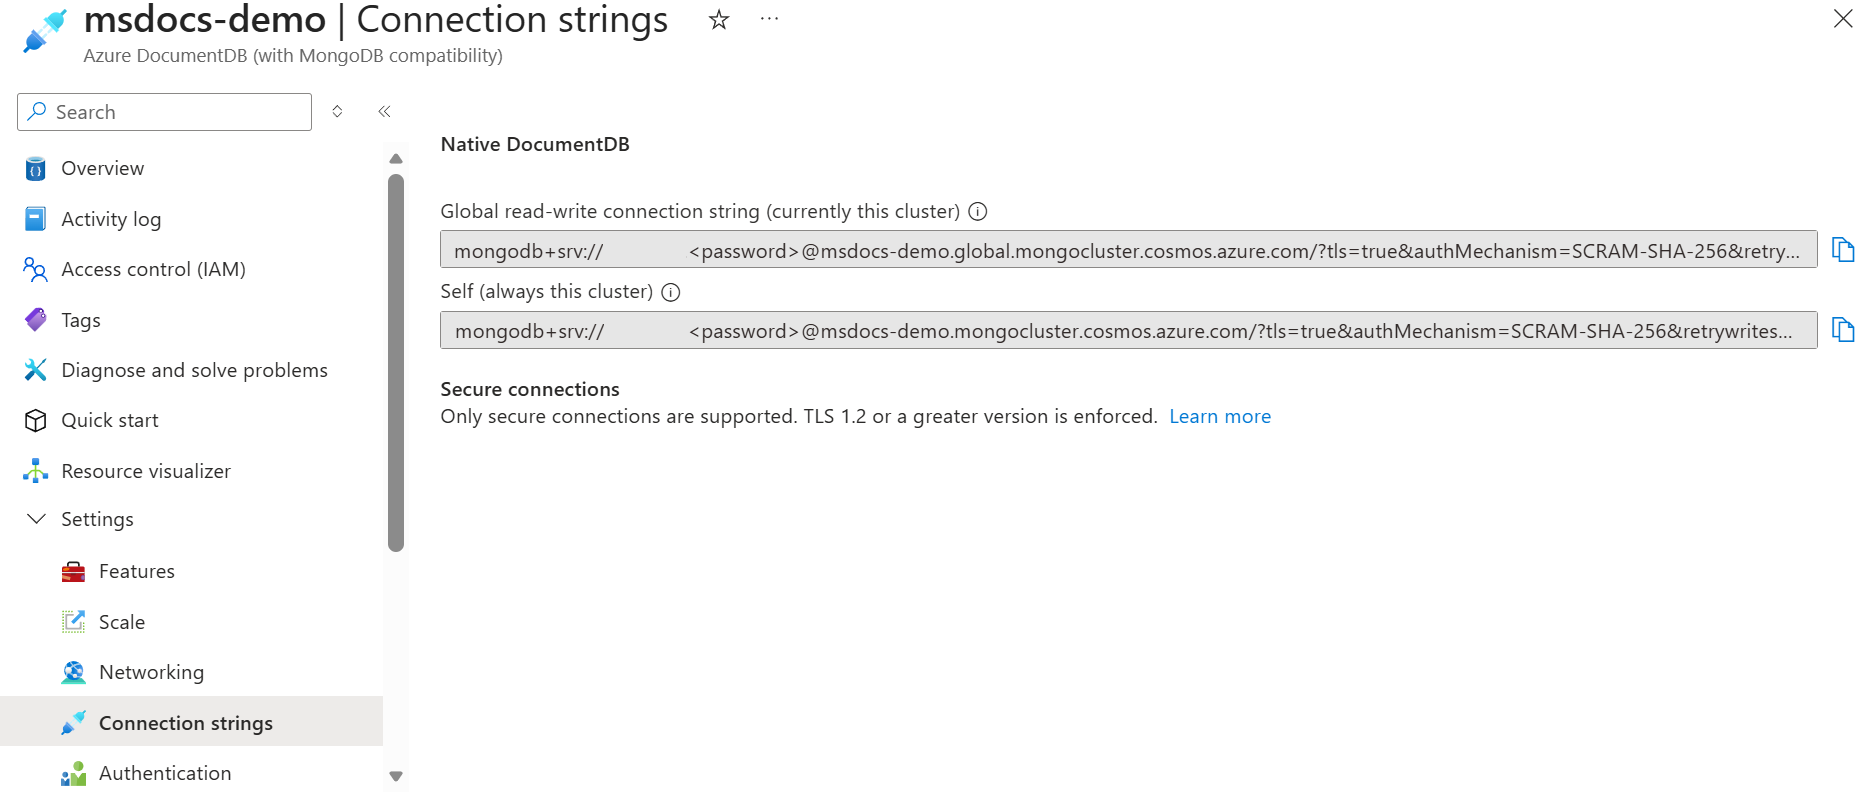Select the Quick start icon
Viewport: 1875px width, 795px height.
(34, 420)
